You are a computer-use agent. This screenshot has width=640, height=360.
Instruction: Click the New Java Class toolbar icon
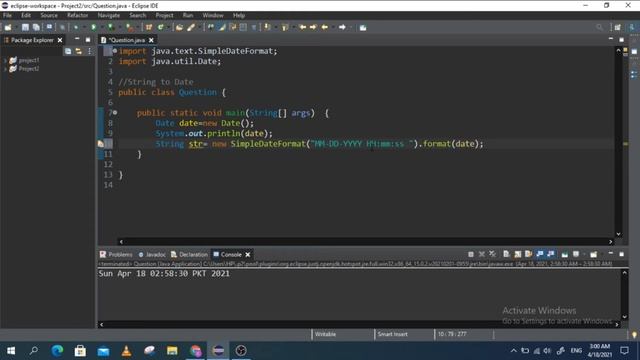(x=160, y=27)
